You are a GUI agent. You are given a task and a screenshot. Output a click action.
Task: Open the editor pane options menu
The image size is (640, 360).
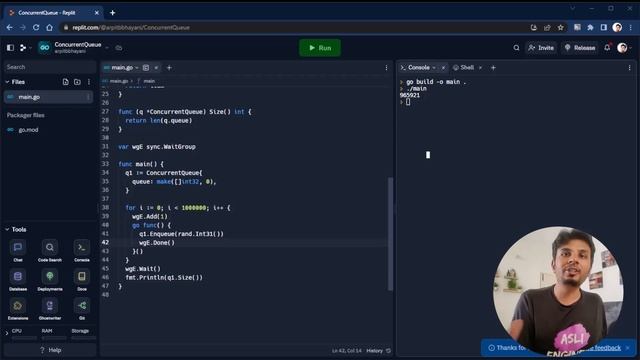point(386,68)
